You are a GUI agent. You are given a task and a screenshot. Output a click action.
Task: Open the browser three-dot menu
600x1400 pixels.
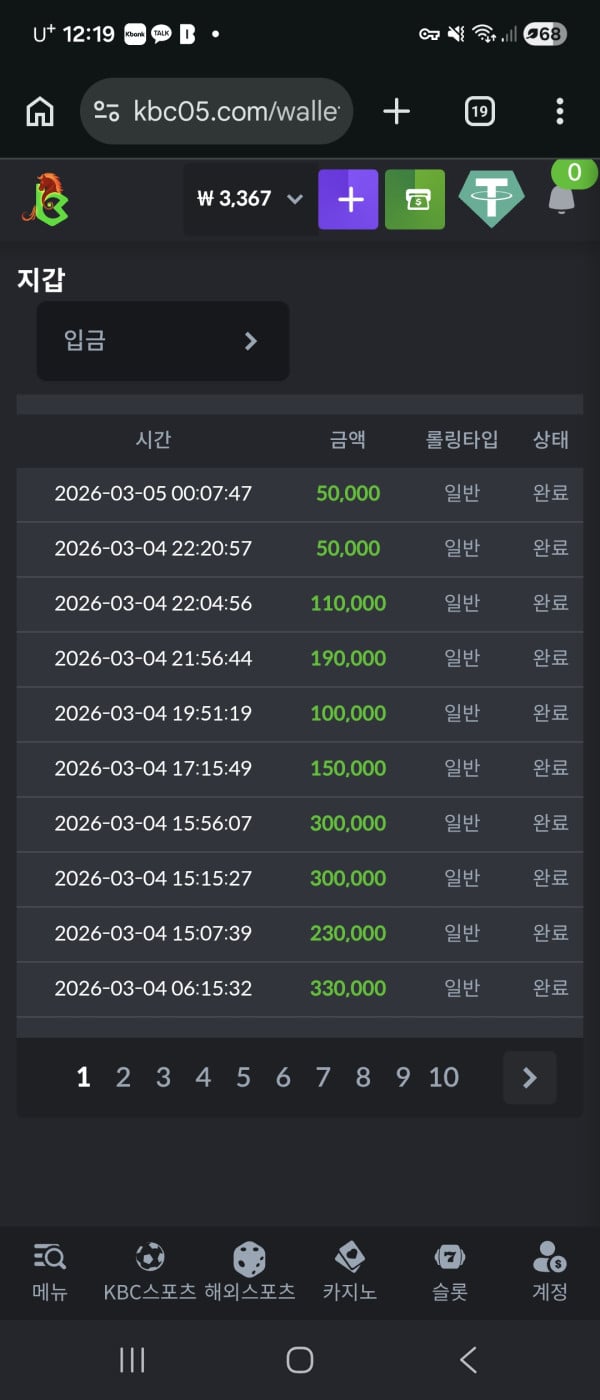click(x=559, y=112)
